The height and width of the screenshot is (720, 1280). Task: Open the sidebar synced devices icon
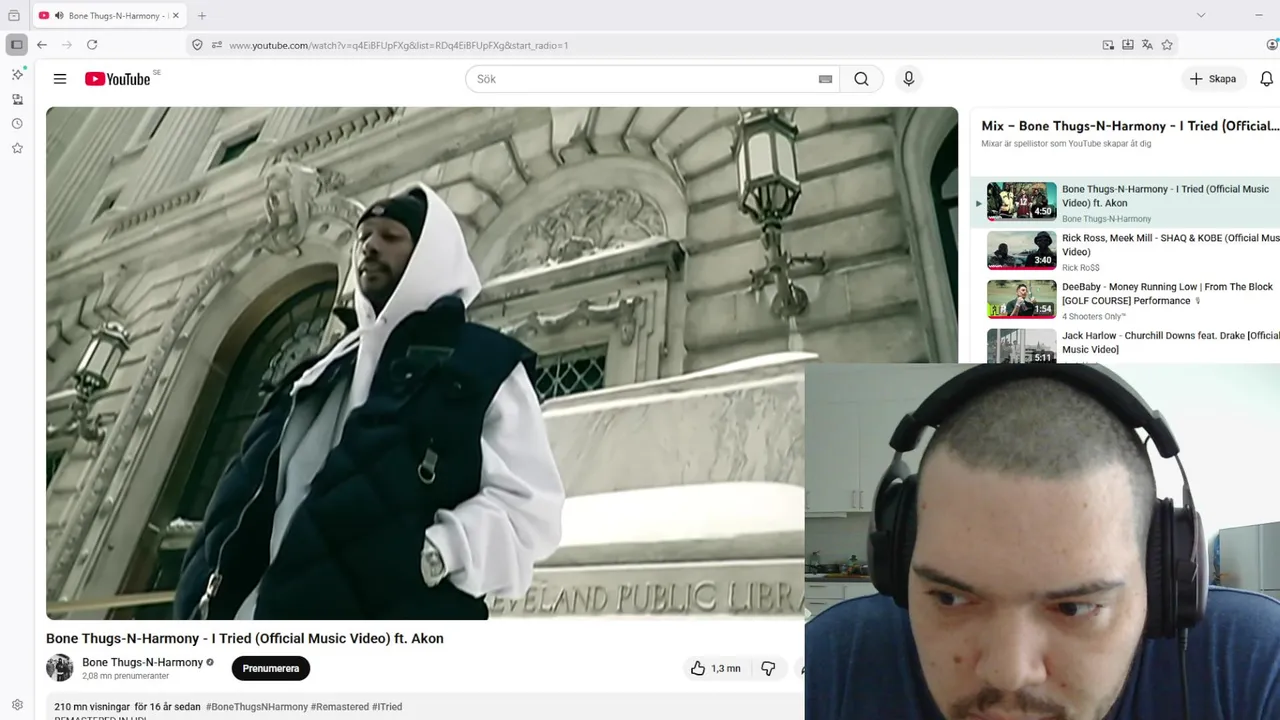click(x=17, y=99)
